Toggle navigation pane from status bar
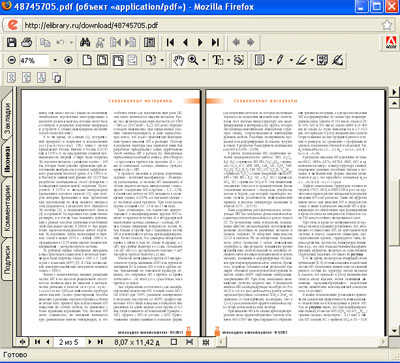 (22, 342)
